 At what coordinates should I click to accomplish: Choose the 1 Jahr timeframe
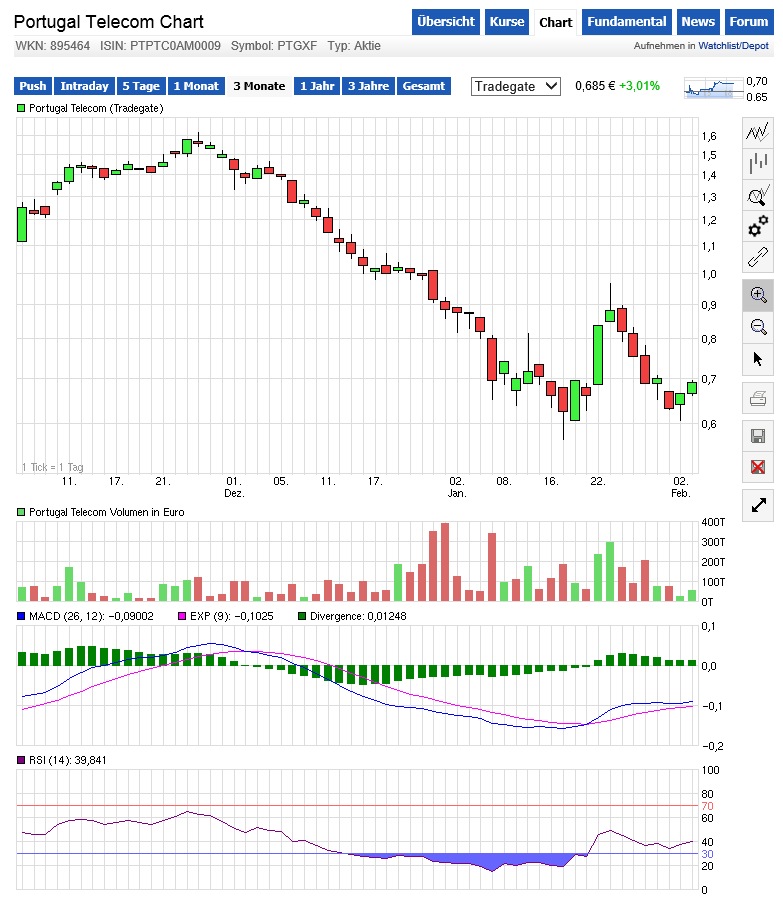coord(317,86)
